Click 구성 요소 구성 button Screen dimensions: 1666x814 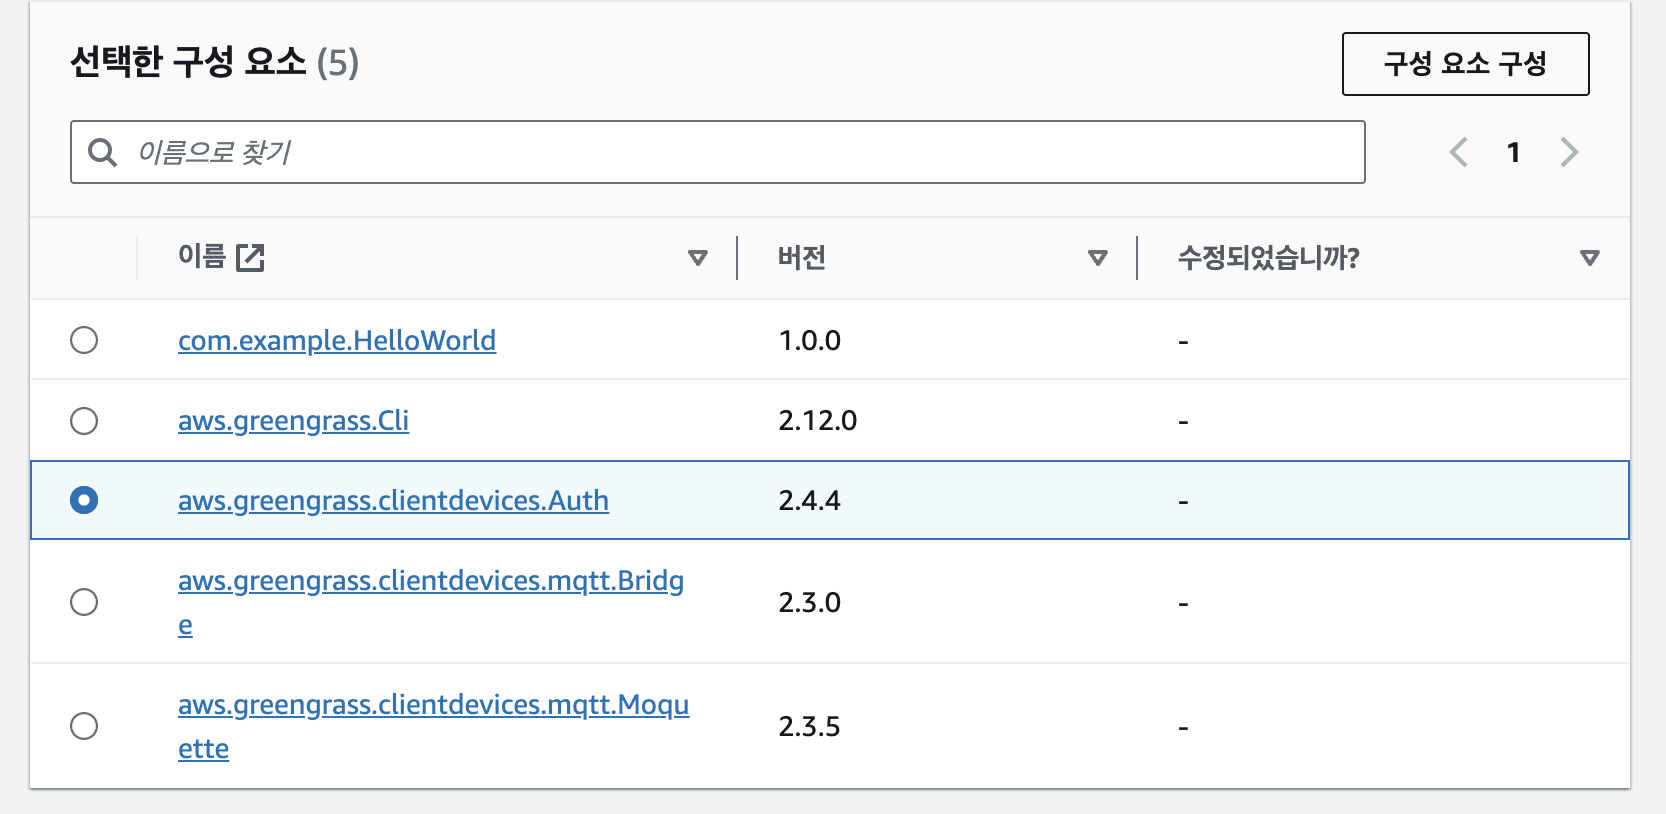(1465, 64)
